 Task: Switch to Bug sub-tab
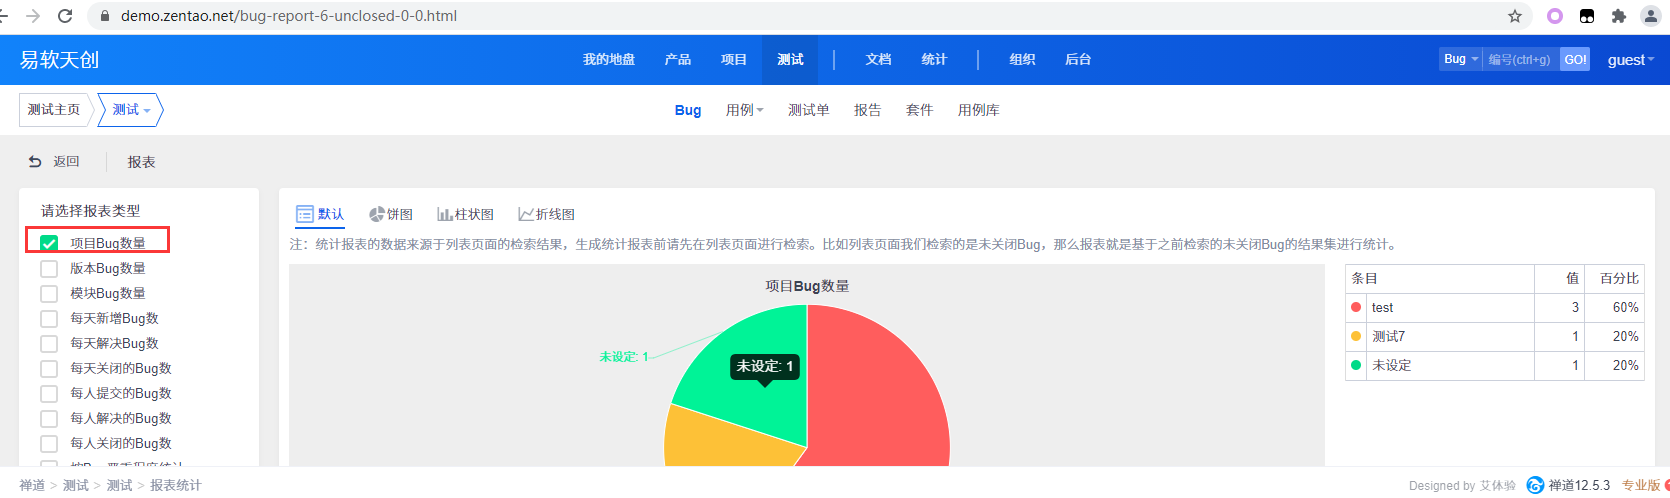pos(688,110)
